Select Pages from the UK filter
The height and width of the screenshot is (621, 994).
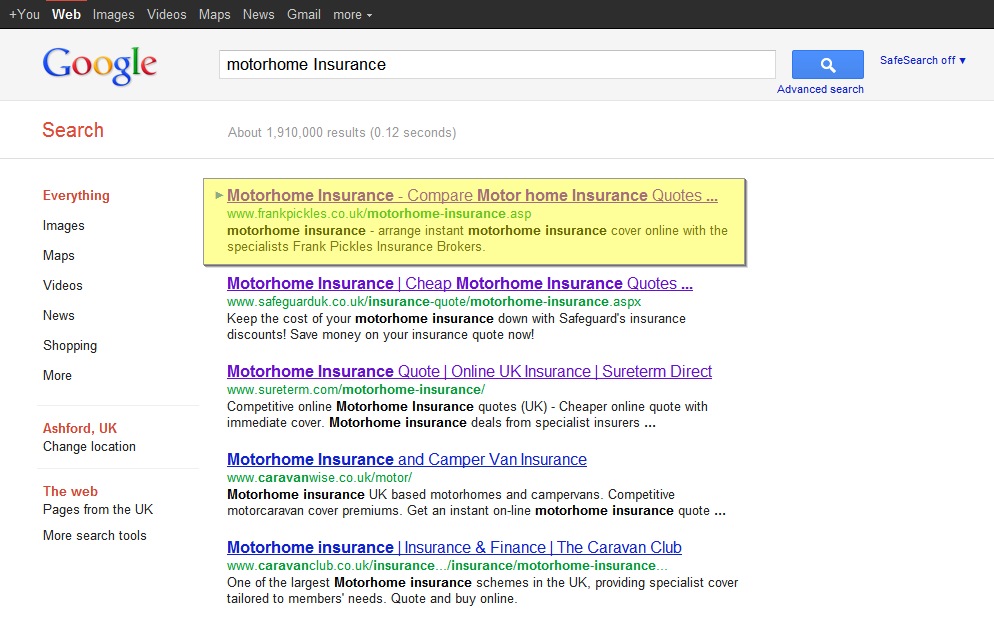tap(98, 509)
